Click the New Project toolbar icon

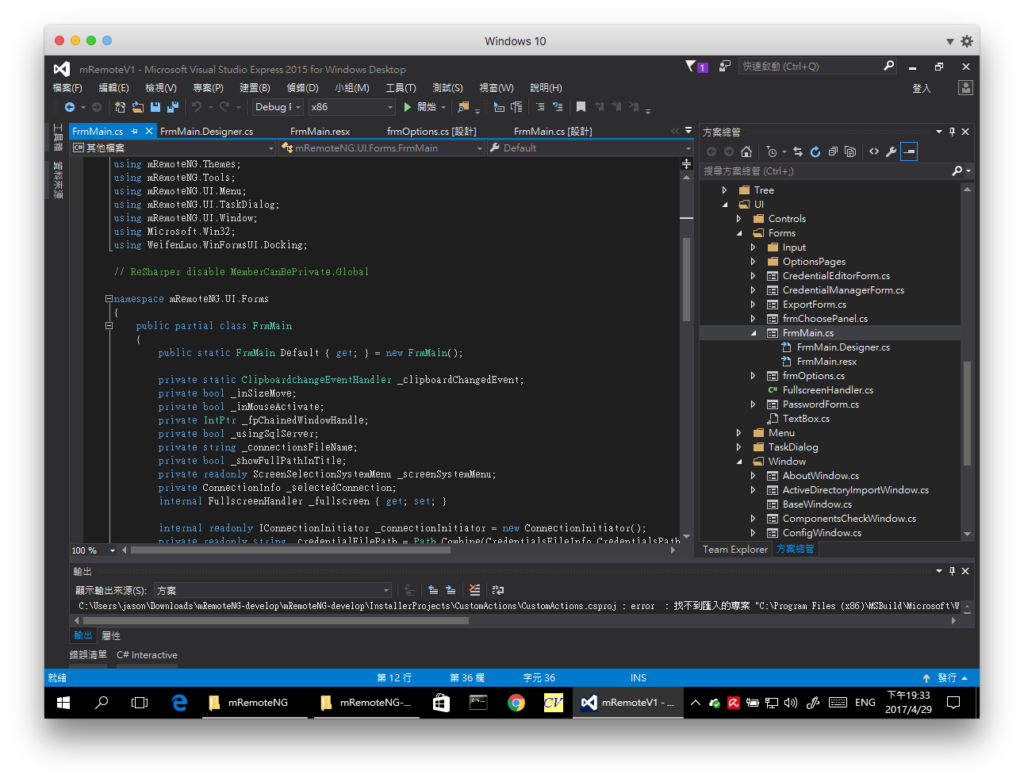coord(120,107)
